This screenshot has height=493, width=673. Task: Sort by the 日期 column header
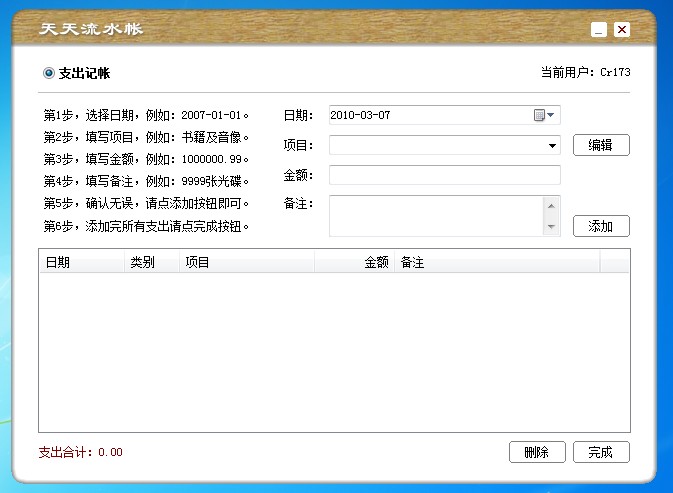[80, 261]
